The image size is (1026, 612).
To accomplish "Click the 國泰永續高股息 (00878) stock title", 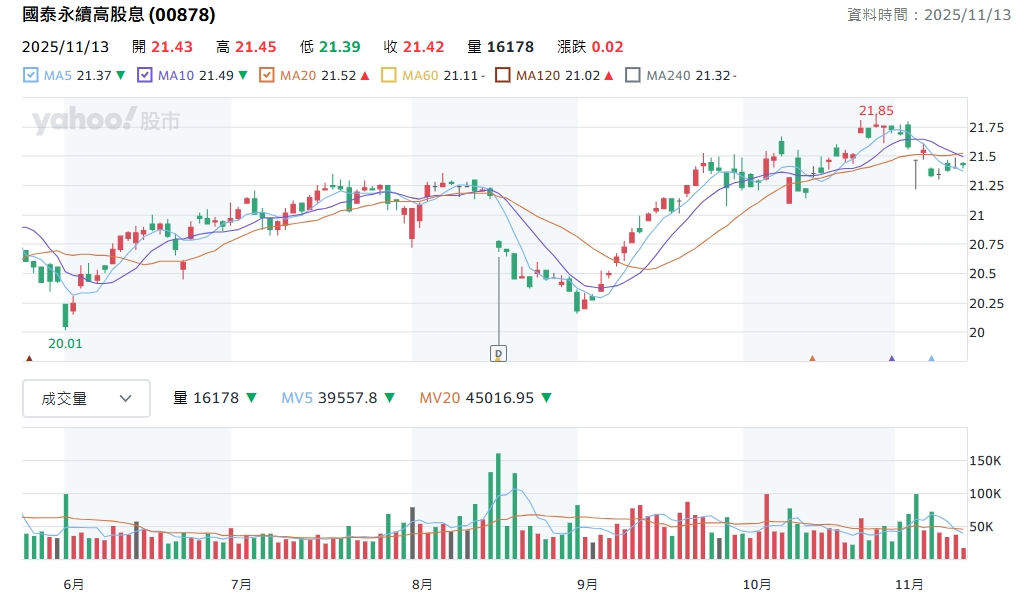I will (x=119, y=15).
